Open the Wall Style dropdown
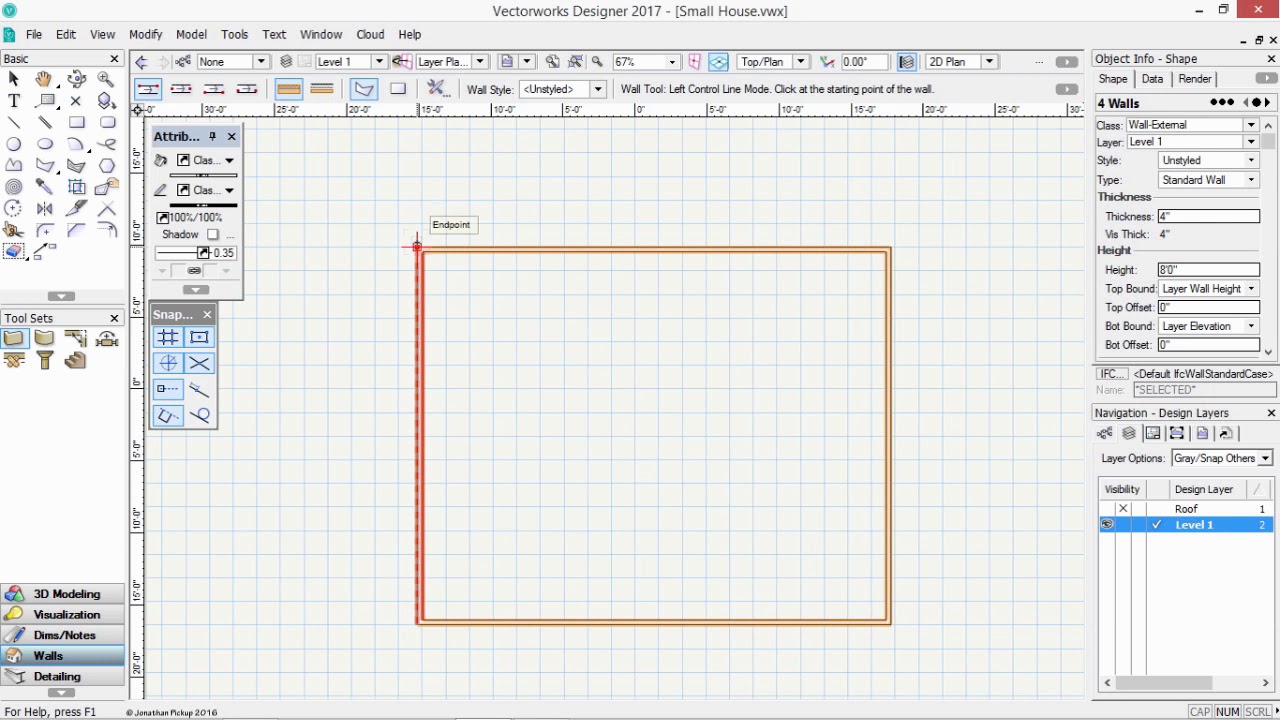This screenshot has height=720, width=1280. point(562,89)
